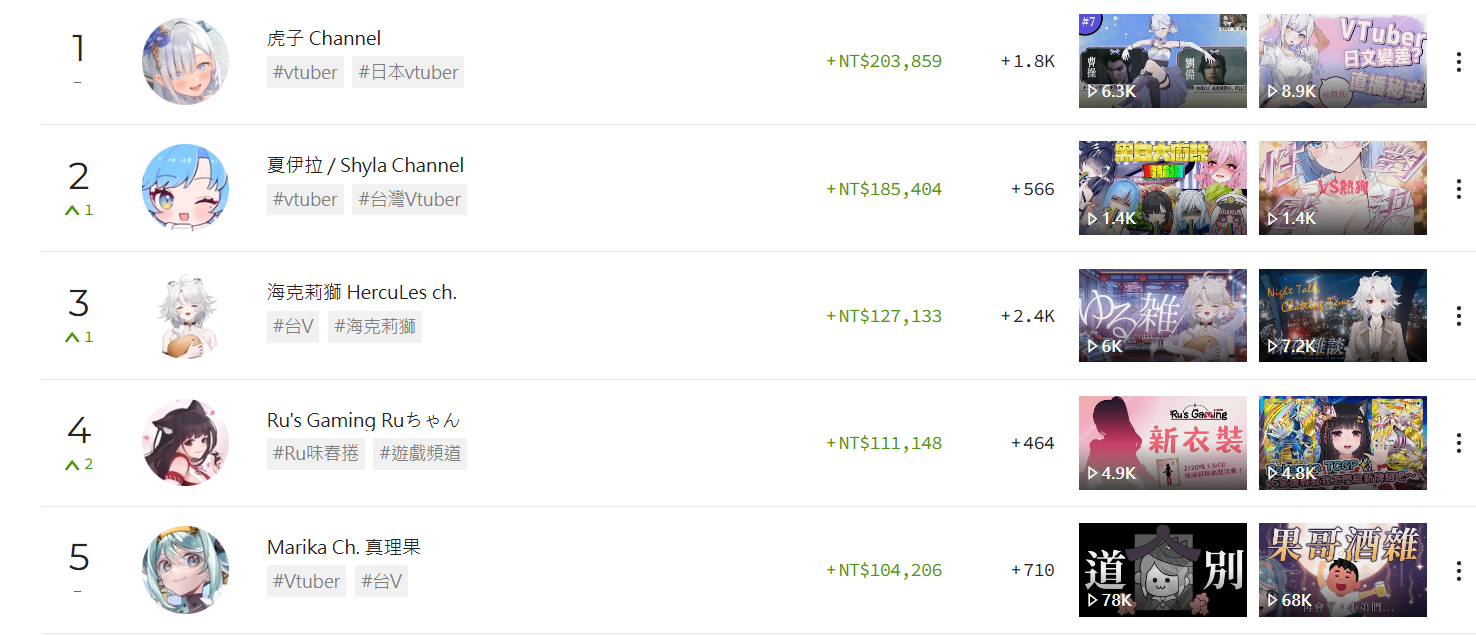
Task: Play the 新衣裝 video thumbnail
Action: tap(1163, 443)
